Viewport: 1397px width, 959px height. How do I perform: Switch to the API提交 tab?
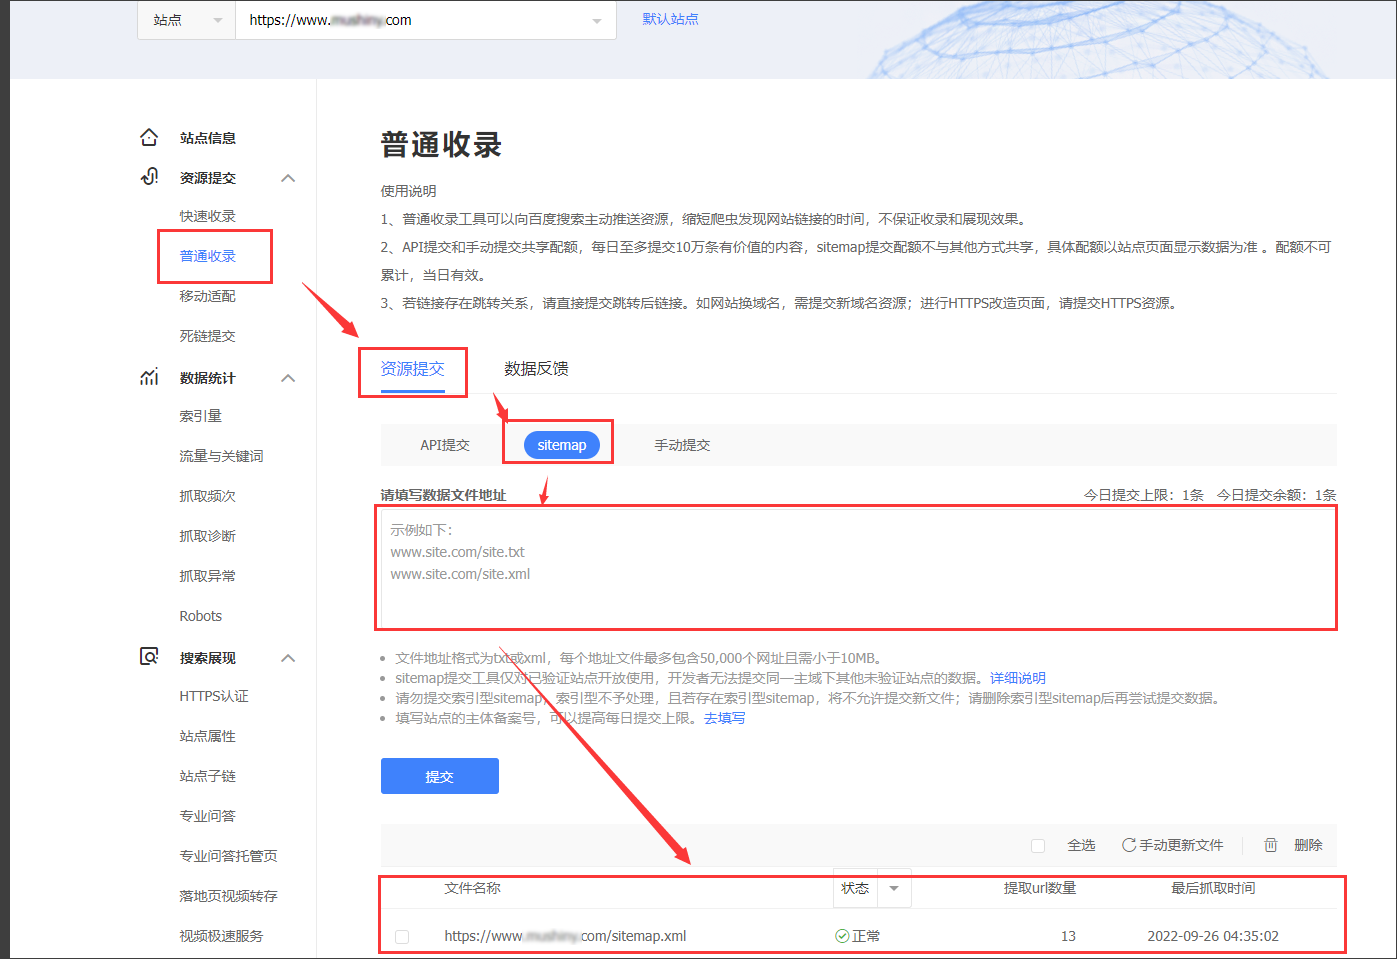coord(446,444)
